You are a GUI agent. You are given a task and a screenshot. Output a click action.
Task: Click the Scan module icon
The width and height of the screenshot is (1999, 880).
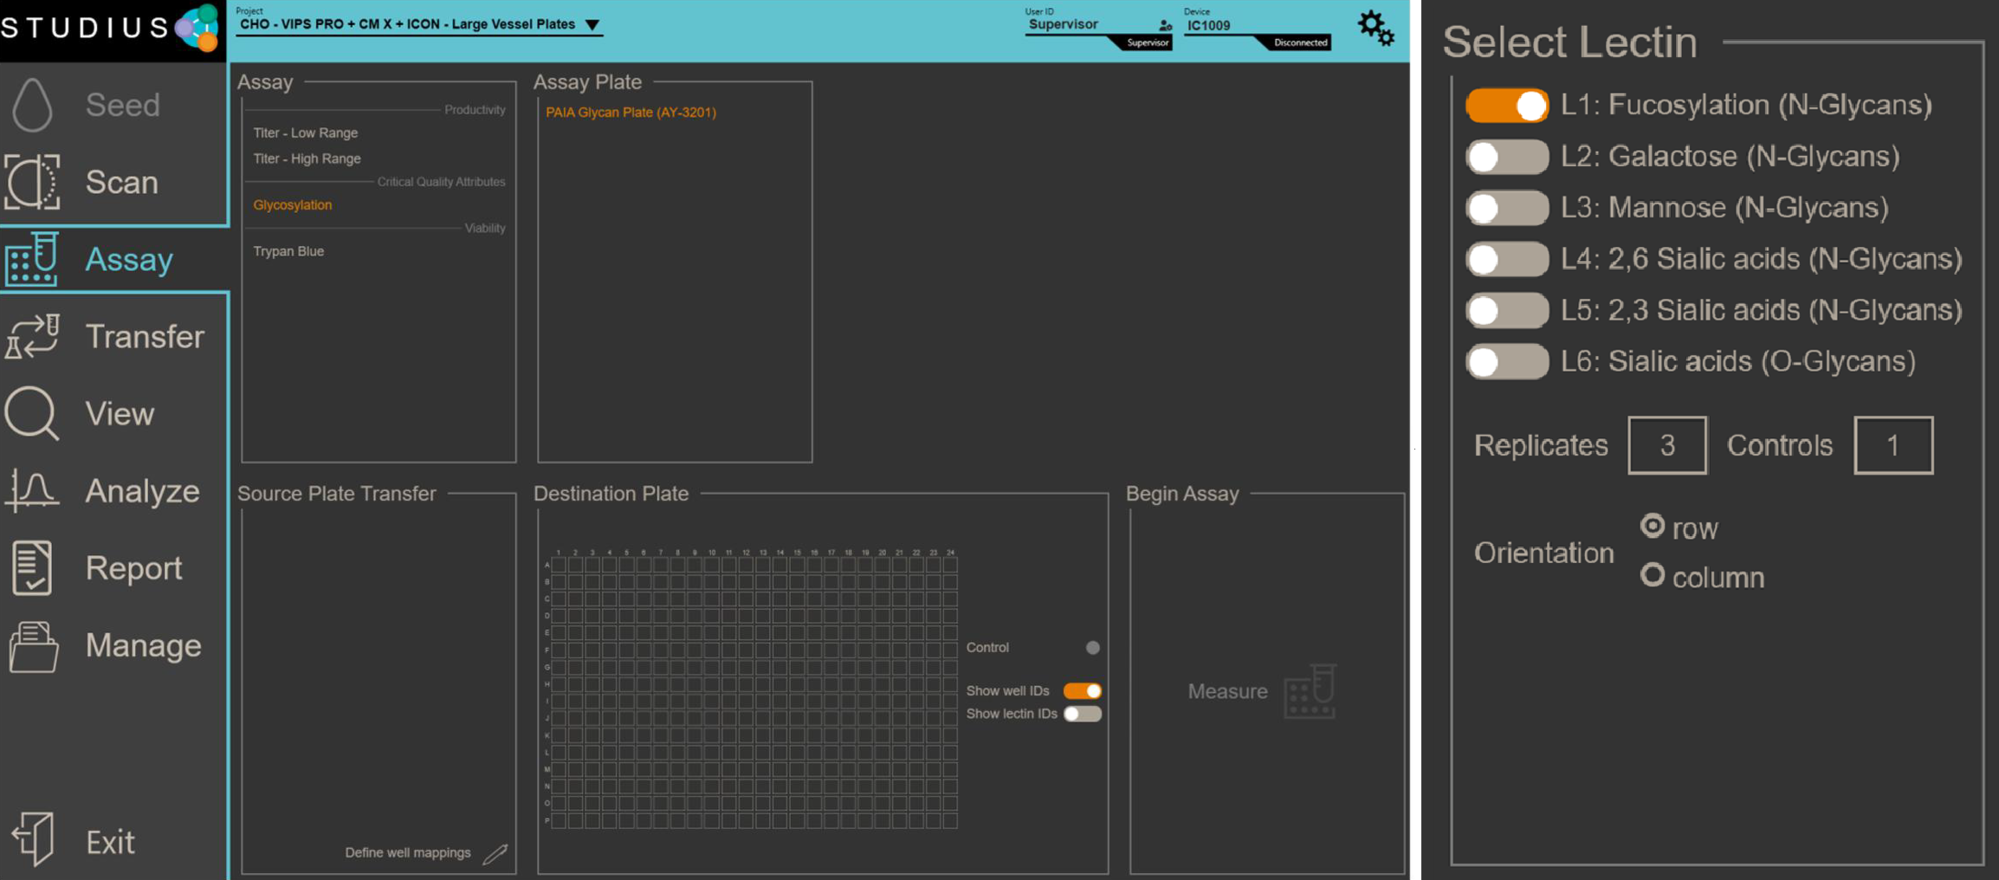(x=32, y=182)
